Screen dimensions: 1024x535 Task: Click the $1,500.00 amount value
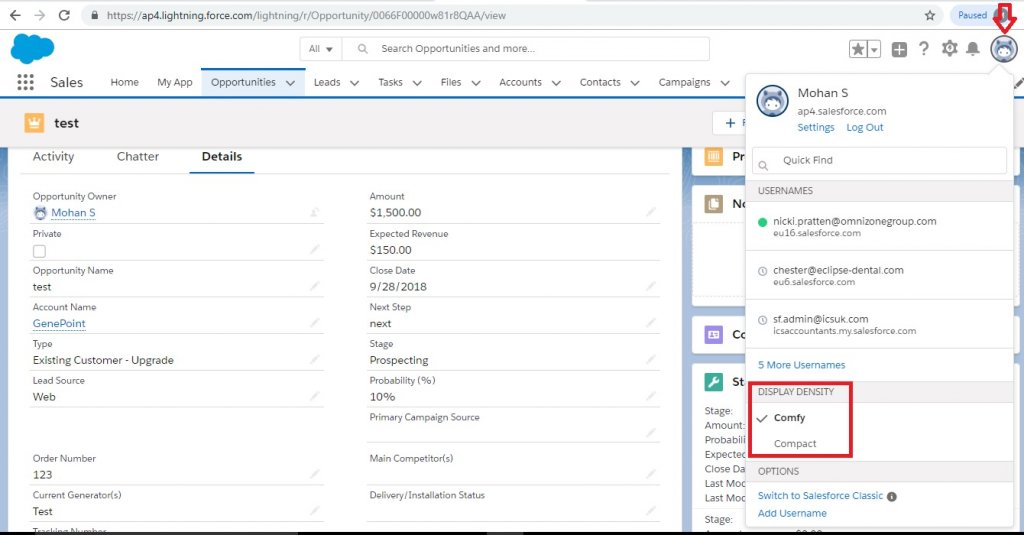click(x=395, y=213)
